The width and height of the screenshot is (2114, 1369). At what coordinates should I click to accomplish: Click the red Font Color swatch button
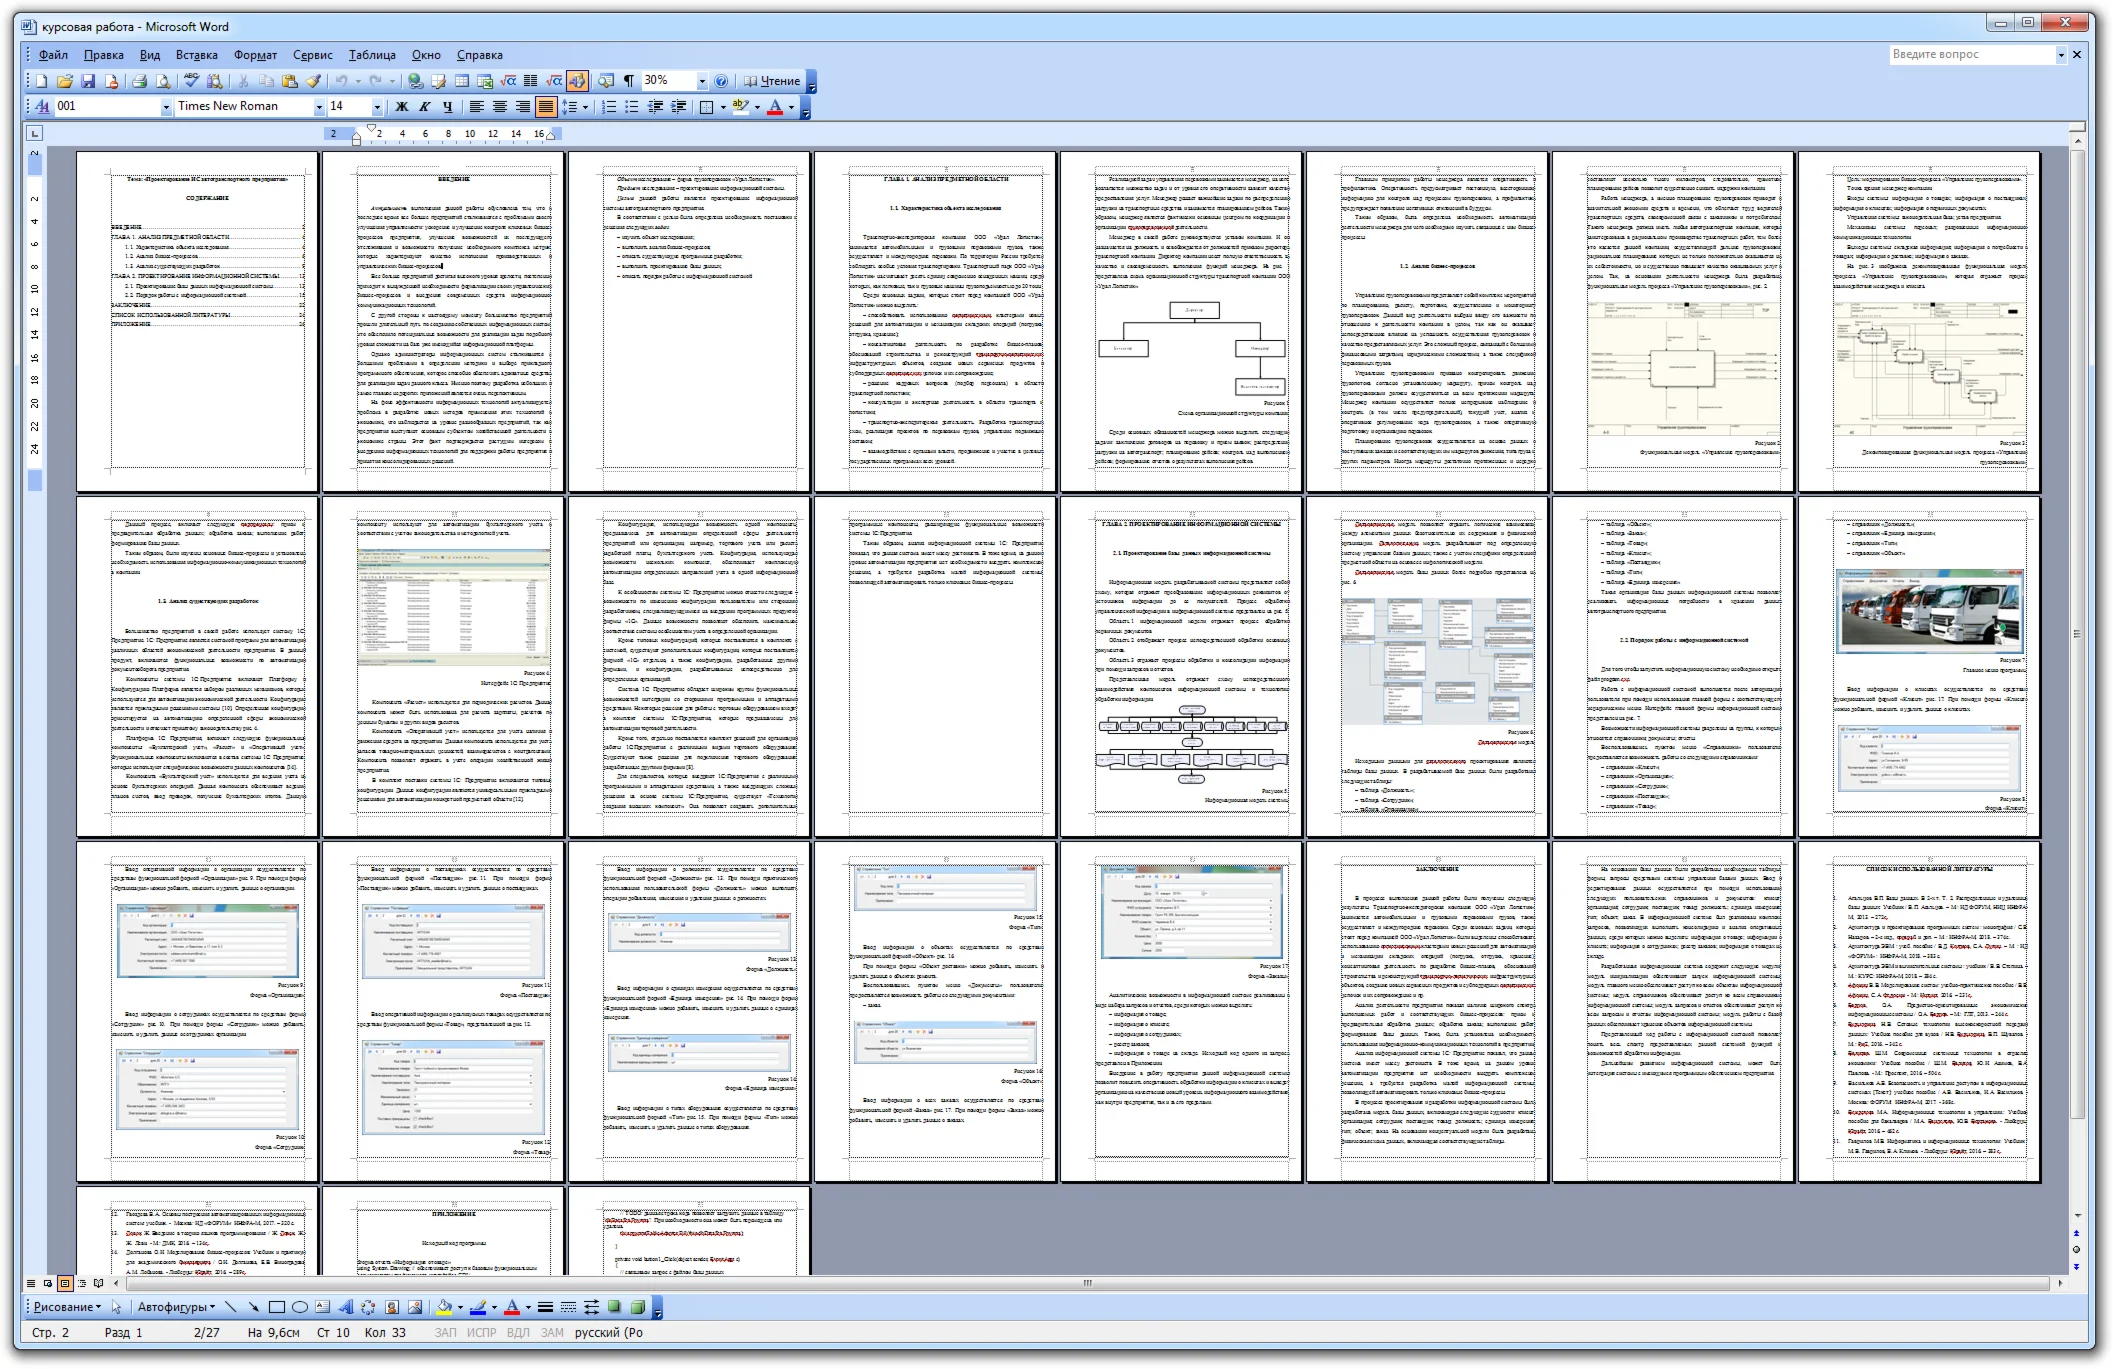tap(775, 106)
